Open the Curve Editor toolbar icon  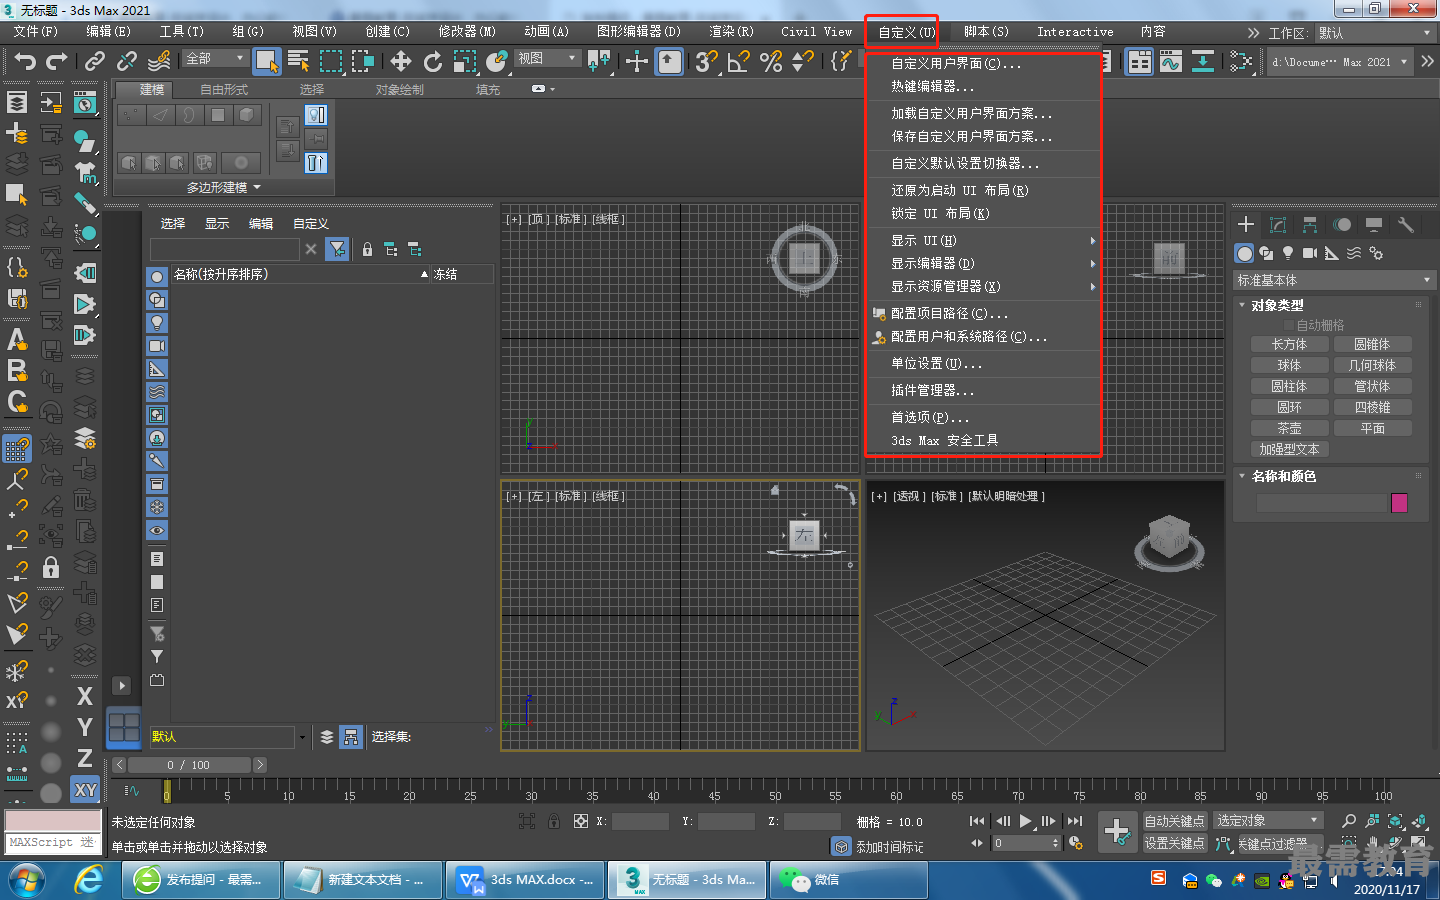pos(1171,62)
